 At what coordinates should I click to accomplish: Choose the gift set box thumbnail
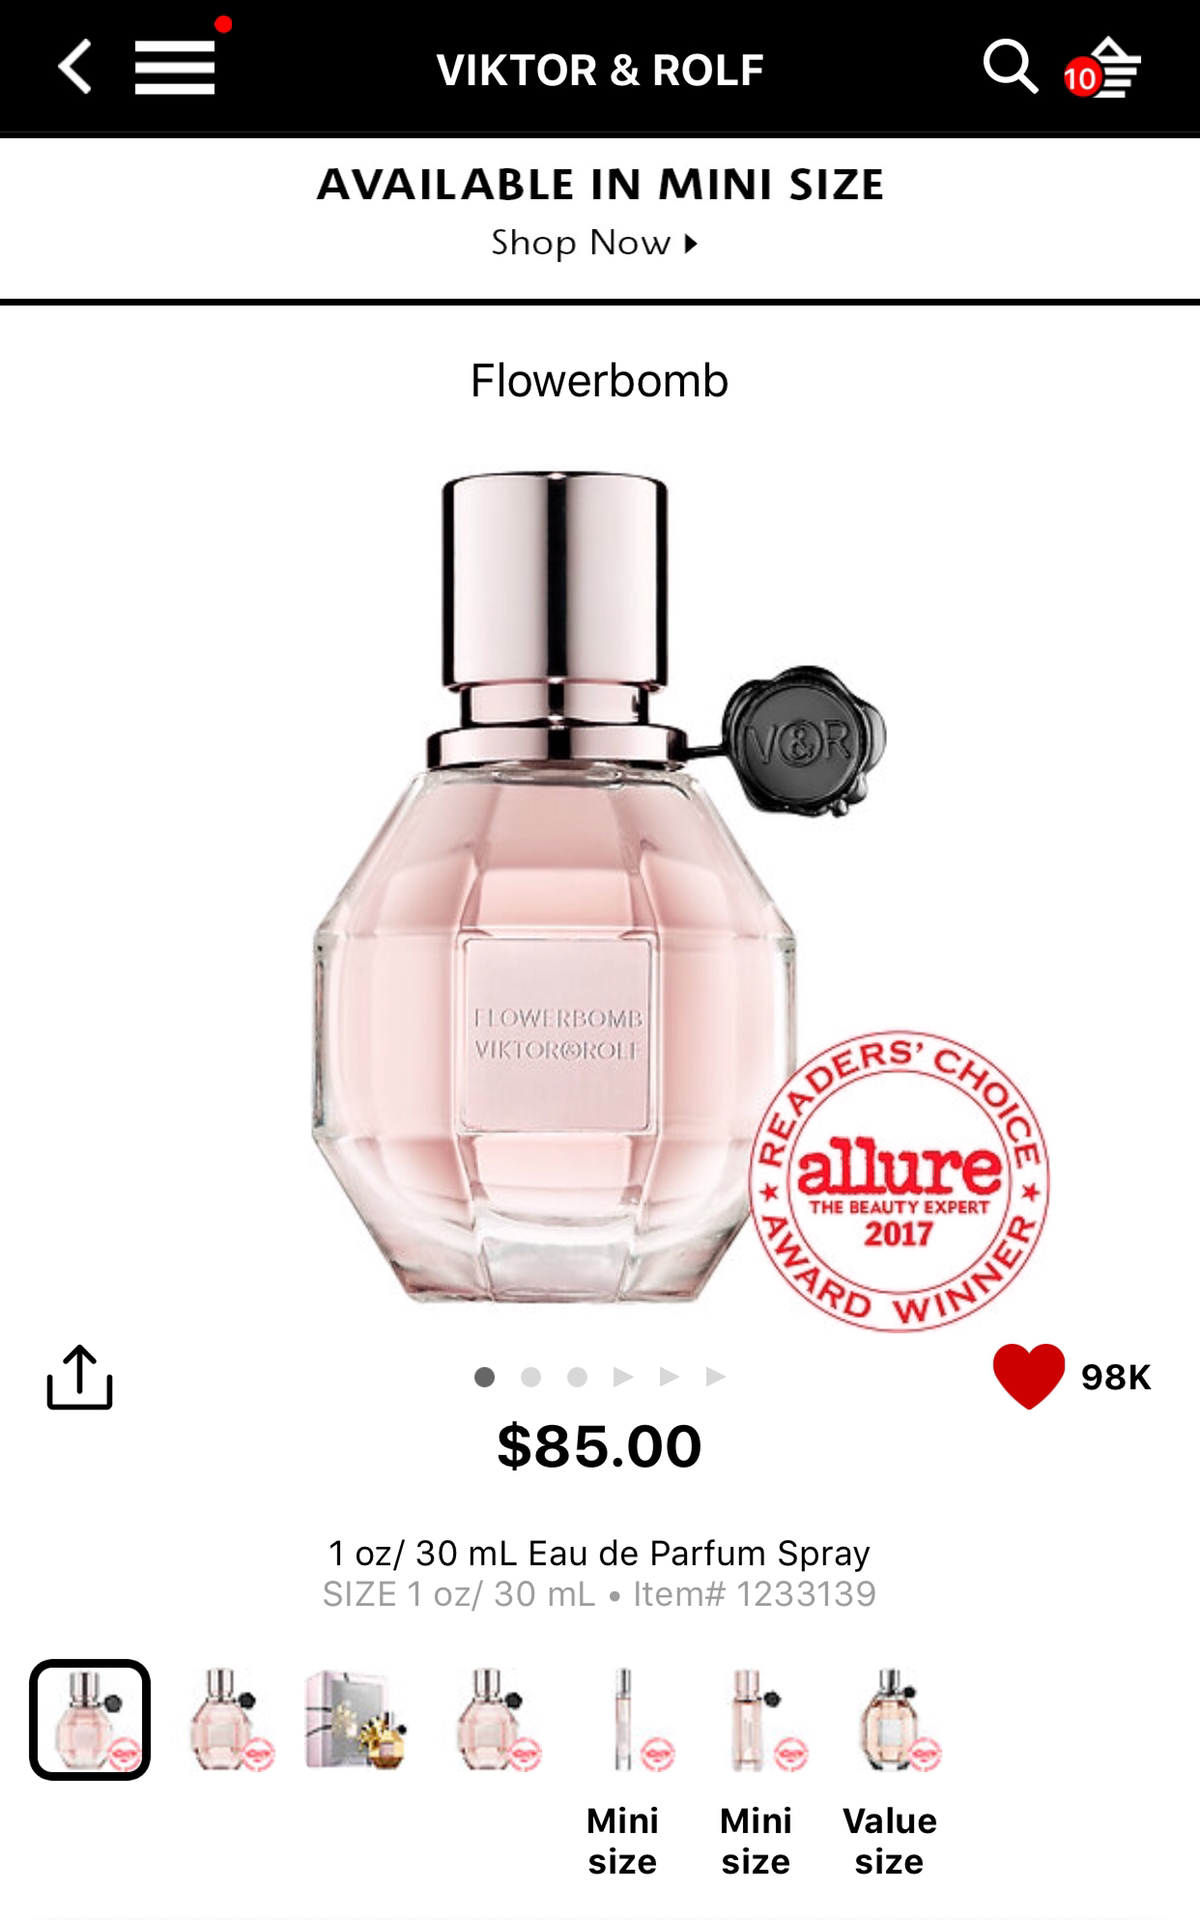pyautogui.click(x=357, y=1720)
